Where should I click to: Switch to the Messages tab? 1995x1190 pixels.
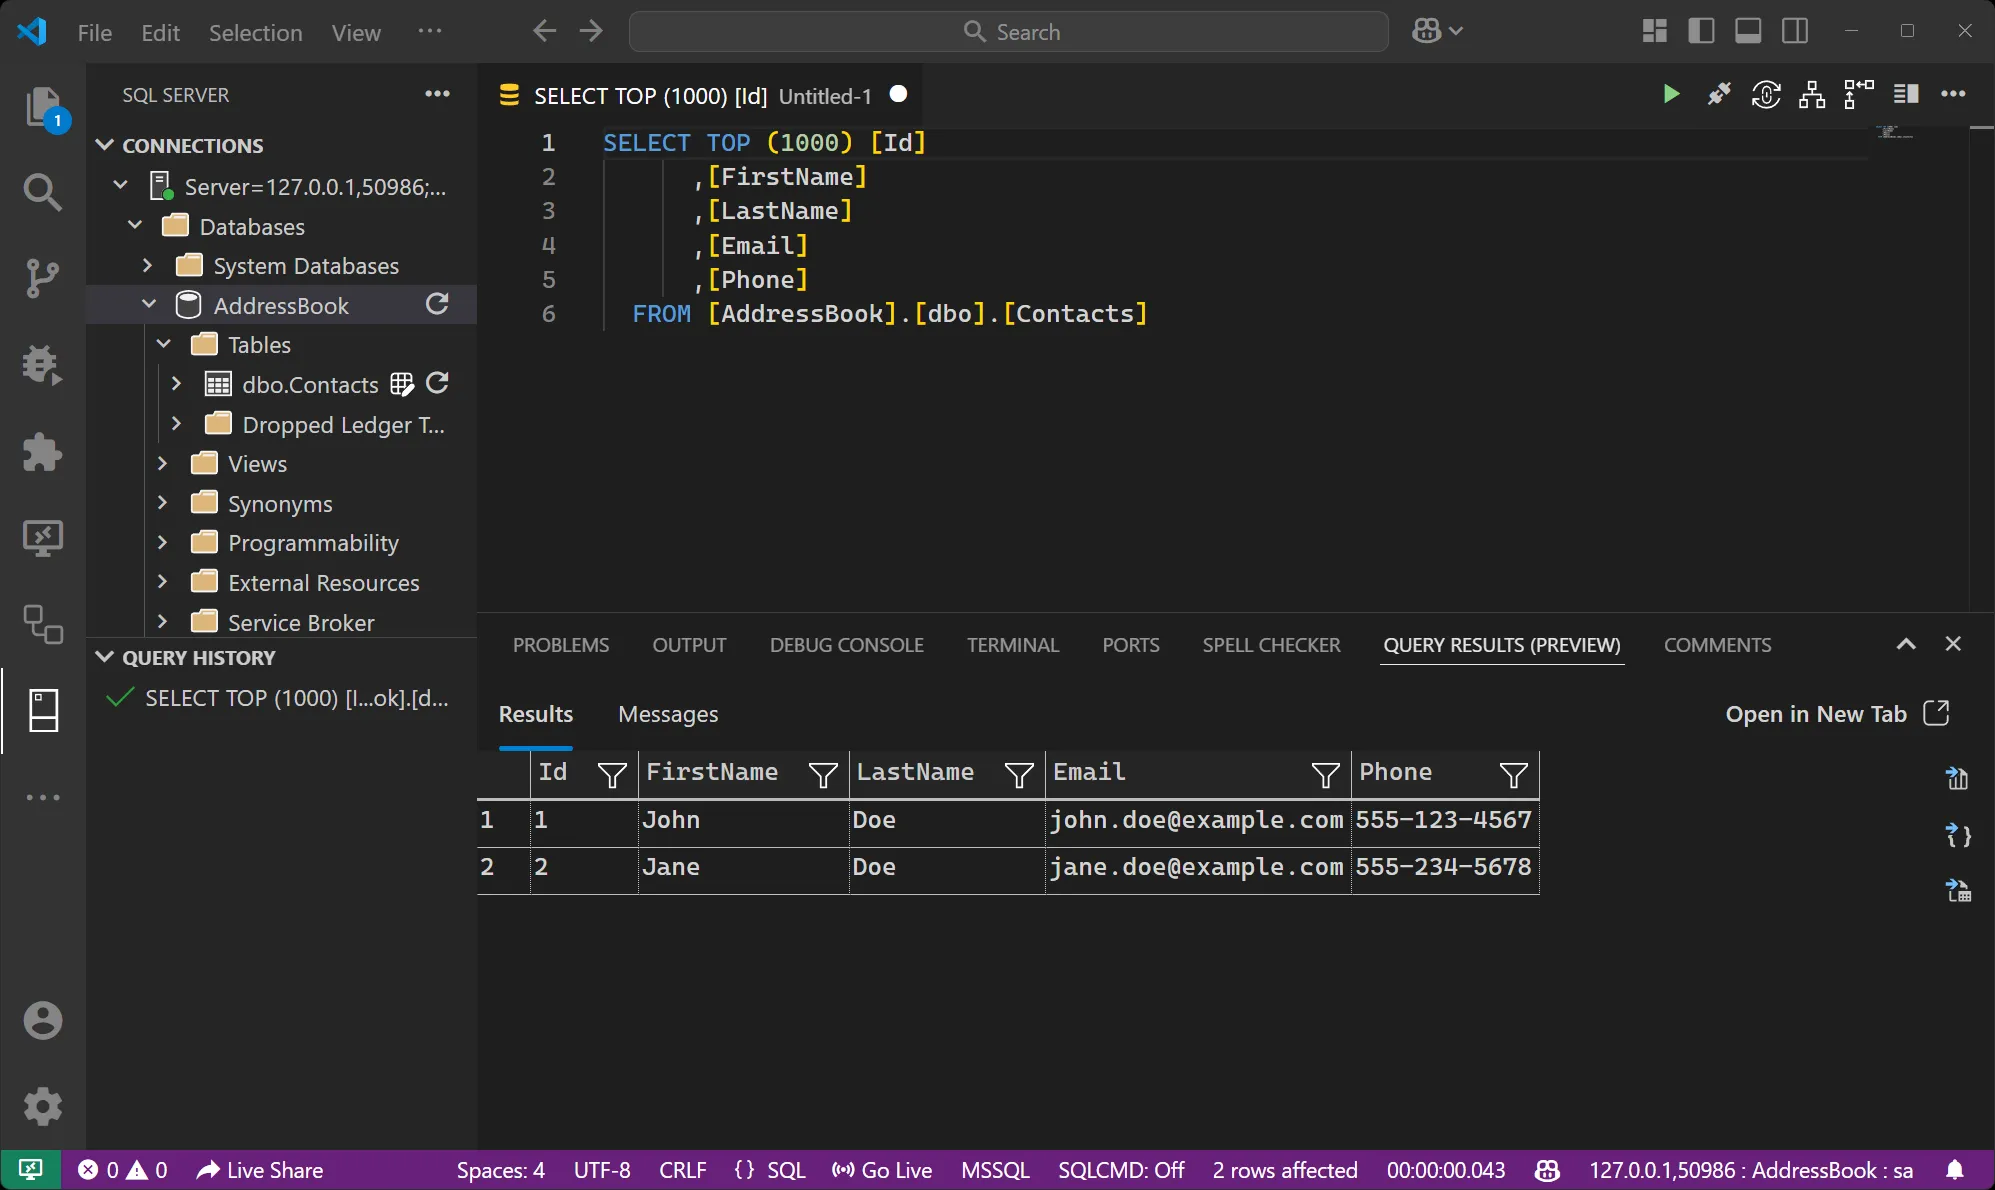667,714
